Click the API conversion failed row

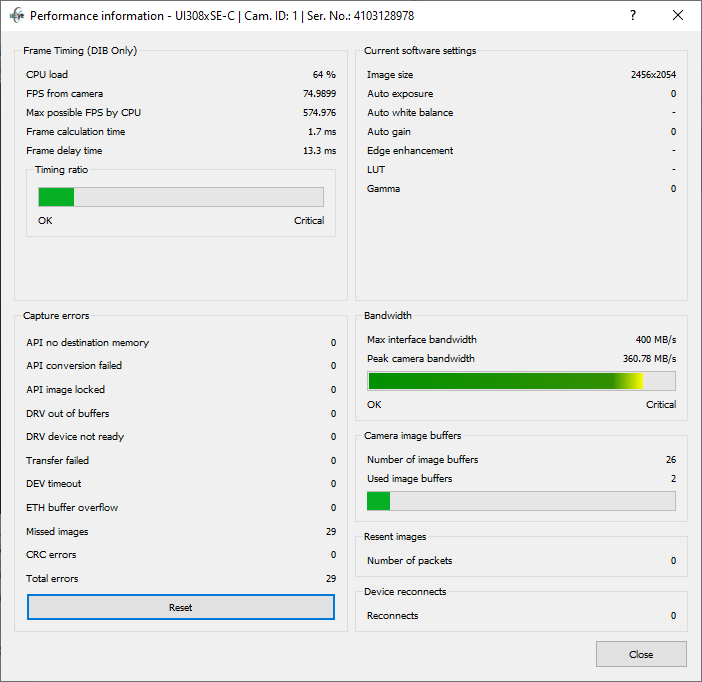(181, 366)
